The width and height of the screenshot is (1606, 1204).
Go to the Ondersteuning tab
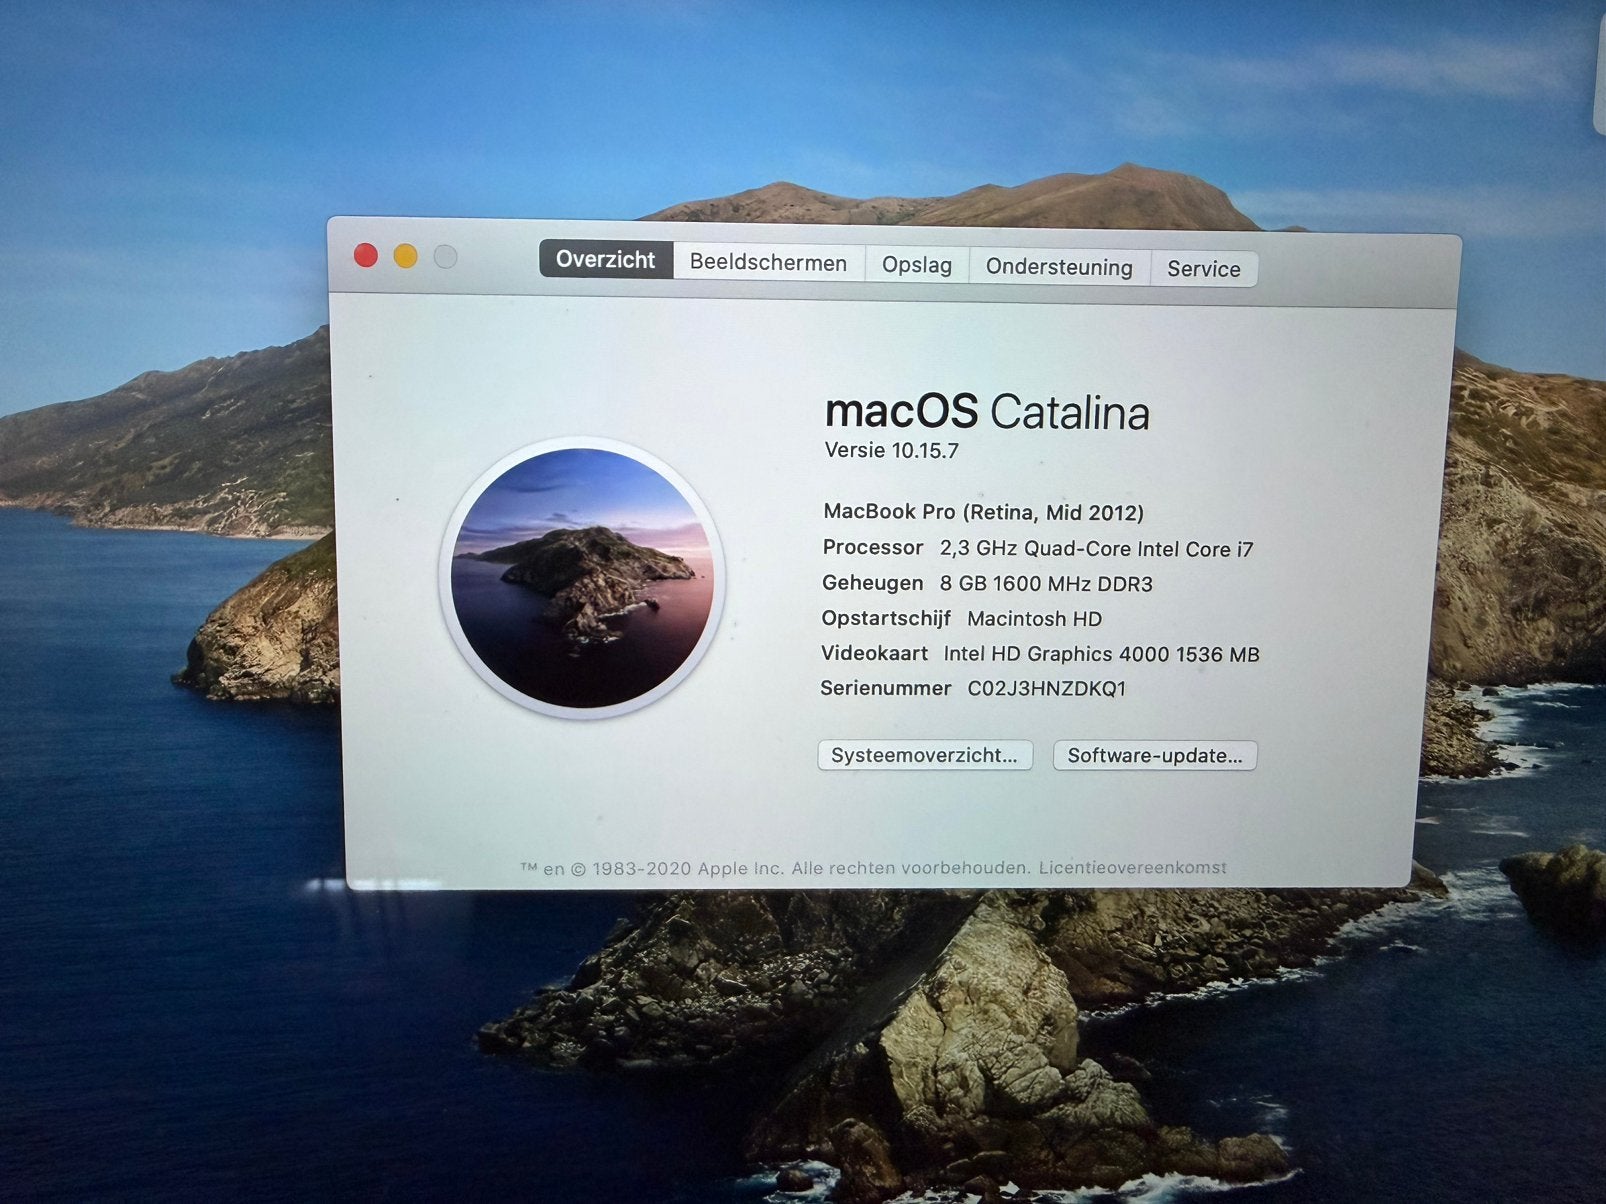click(1059, 267)
